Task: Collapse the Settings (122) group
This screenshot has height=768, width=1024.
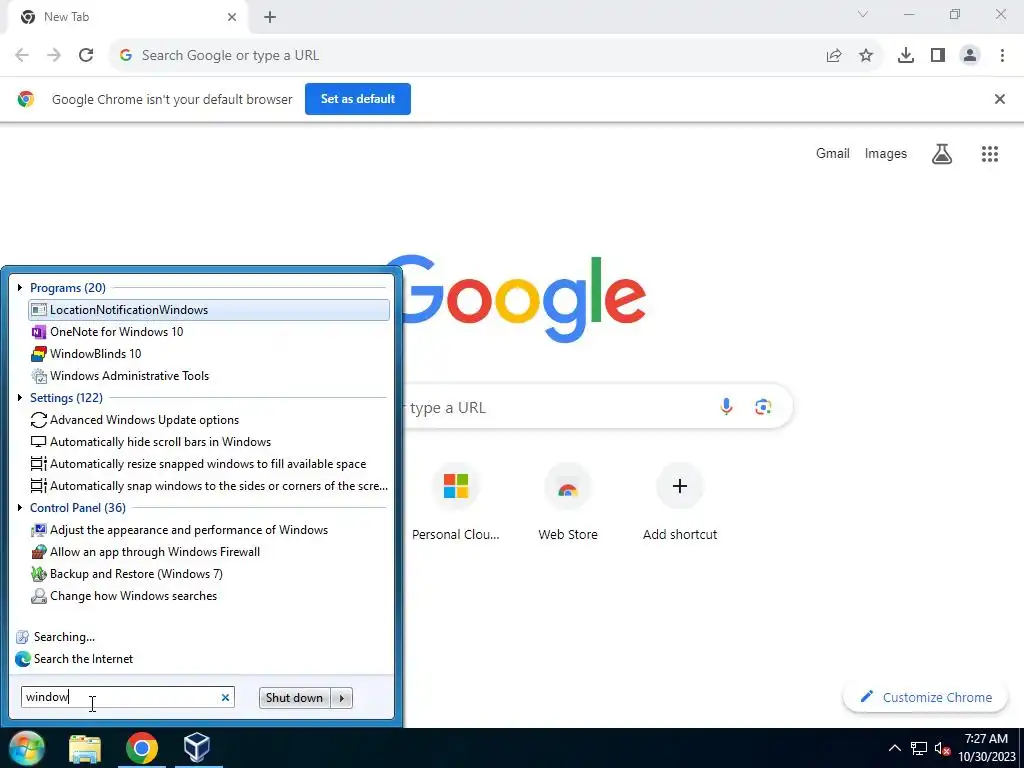Action: [x=20, y=398]
